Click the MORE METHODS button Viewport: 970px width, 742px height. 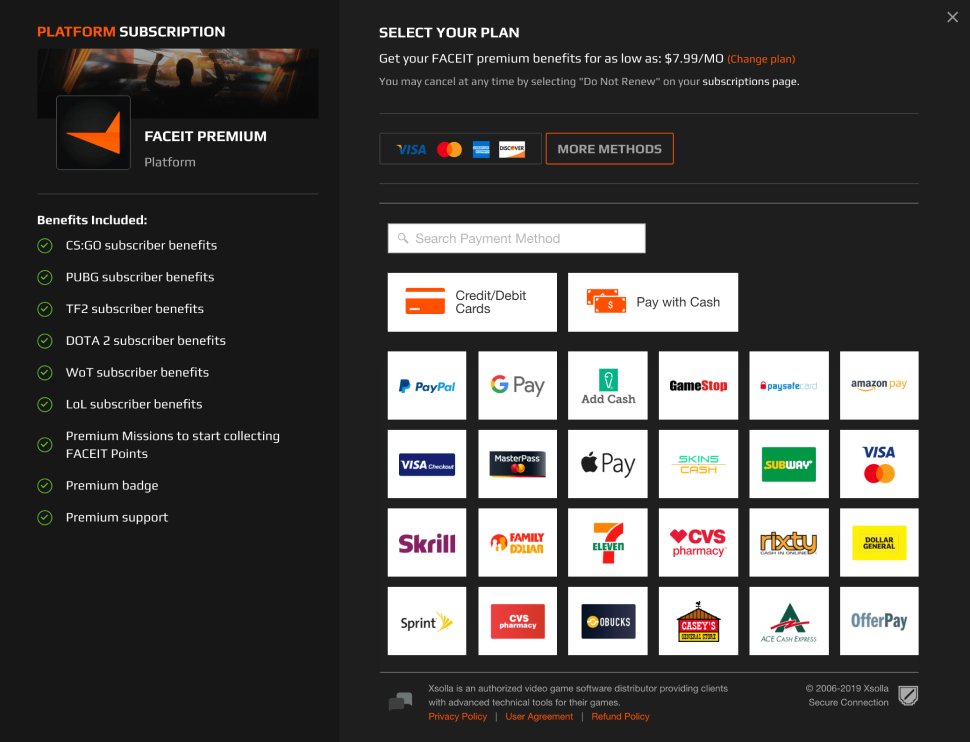(x=609, y=148)
